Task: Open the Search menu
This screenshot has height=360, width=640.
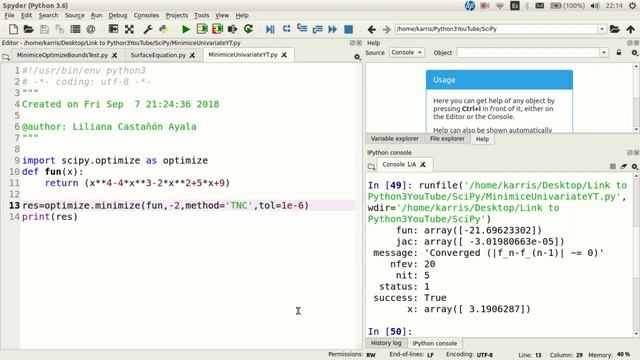Action: click(48, 15)
